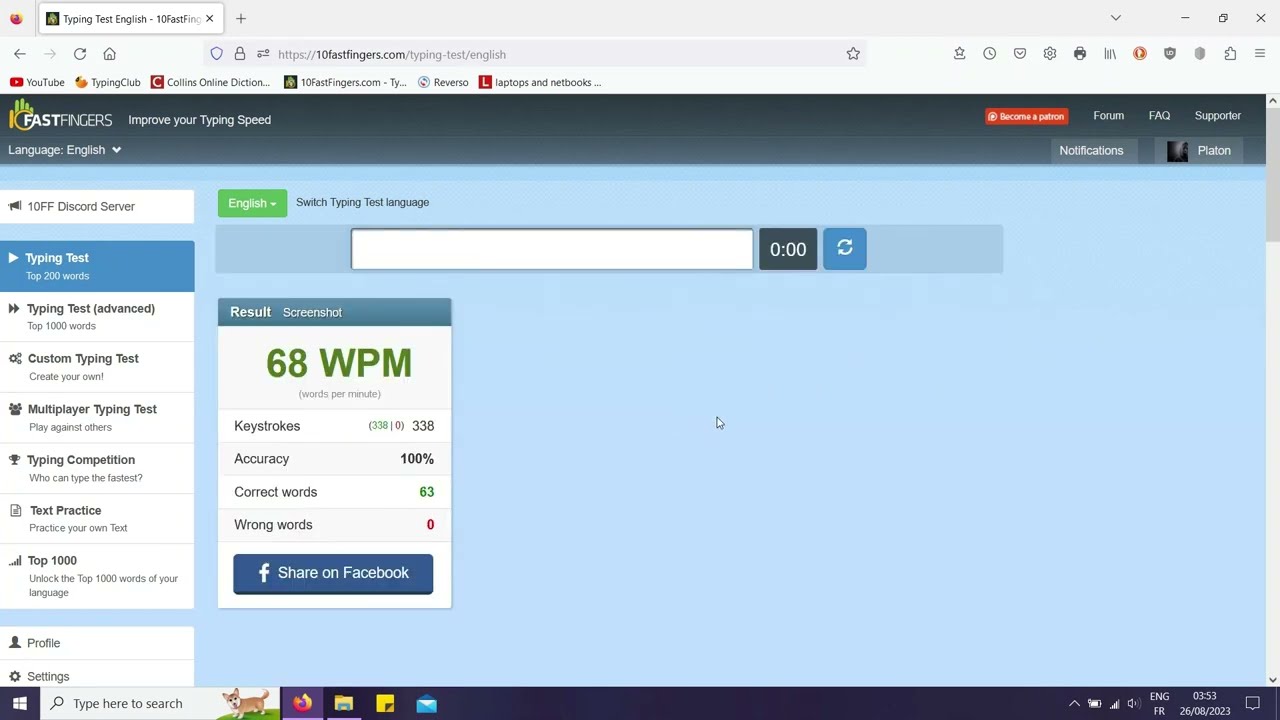Open the Language: English dropdown
1280x720 pixels.
click(x=65, y=150)
